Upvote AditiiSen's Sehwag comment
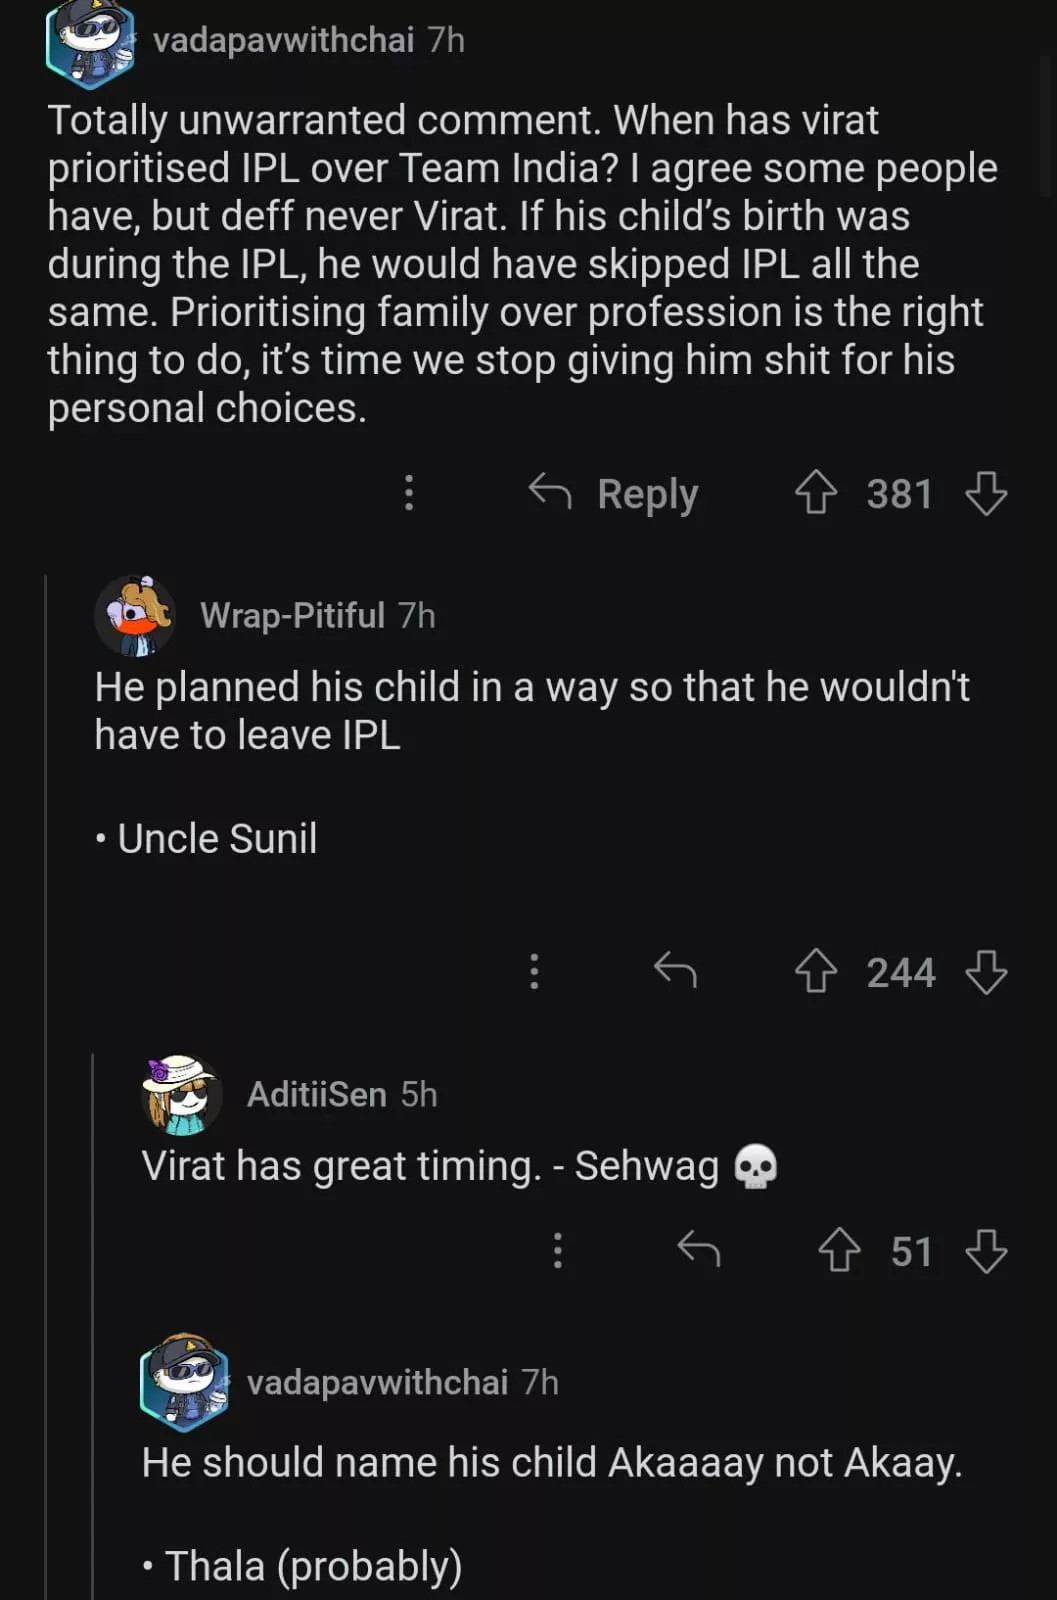The width and height of the screenshot is (1057, 1600). coord(840,1250)
